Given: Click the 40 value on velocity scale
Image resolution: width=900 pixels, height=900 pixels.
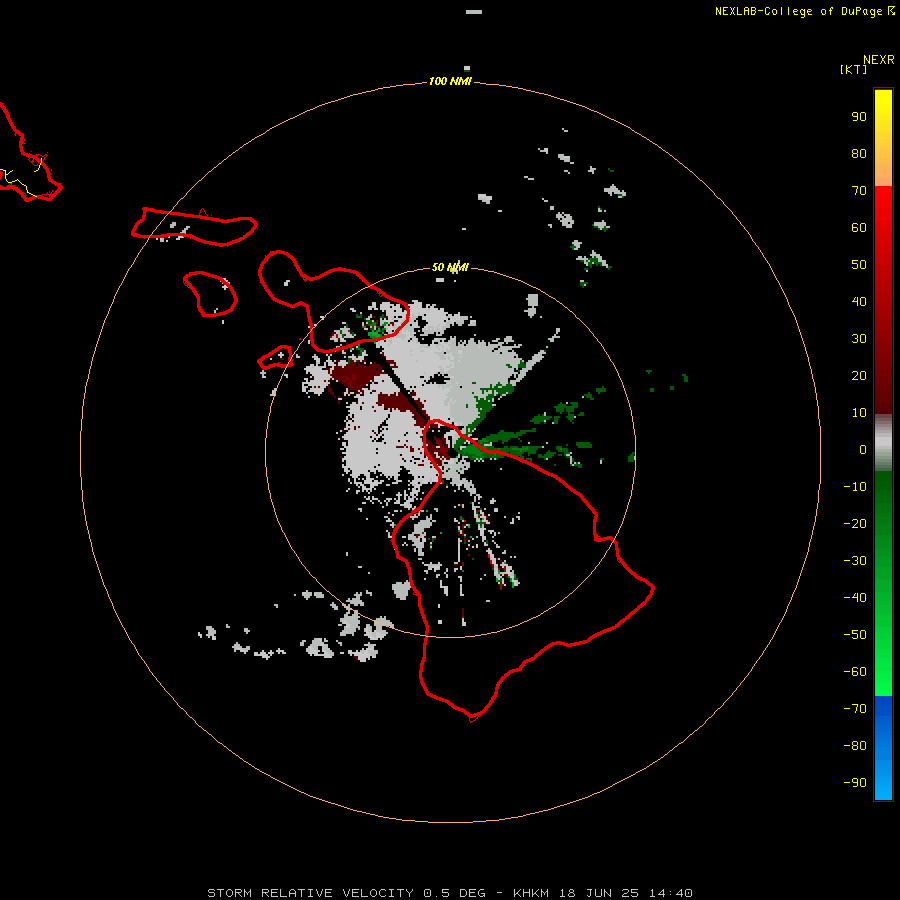Looking at the screenshot, I should point(859,301).
